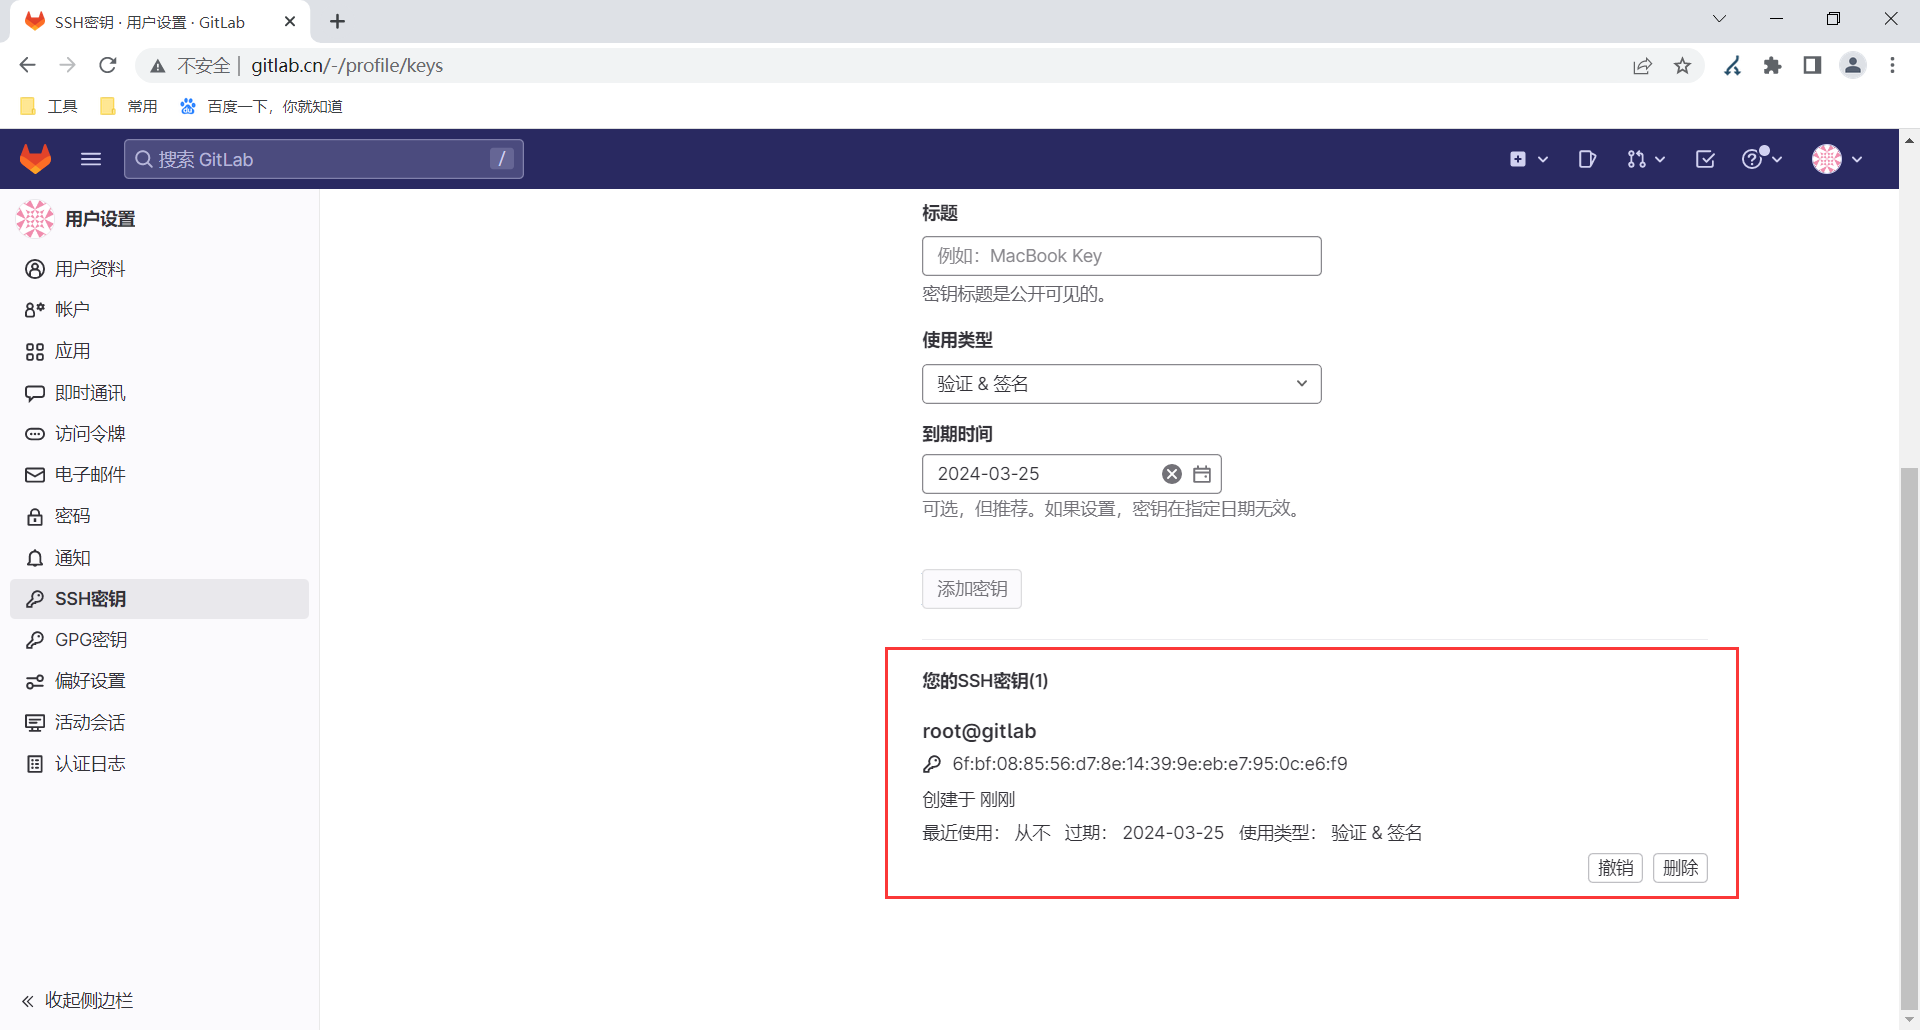
Task: Open the 工具 bookmarks folder
Action: (49, 106)
